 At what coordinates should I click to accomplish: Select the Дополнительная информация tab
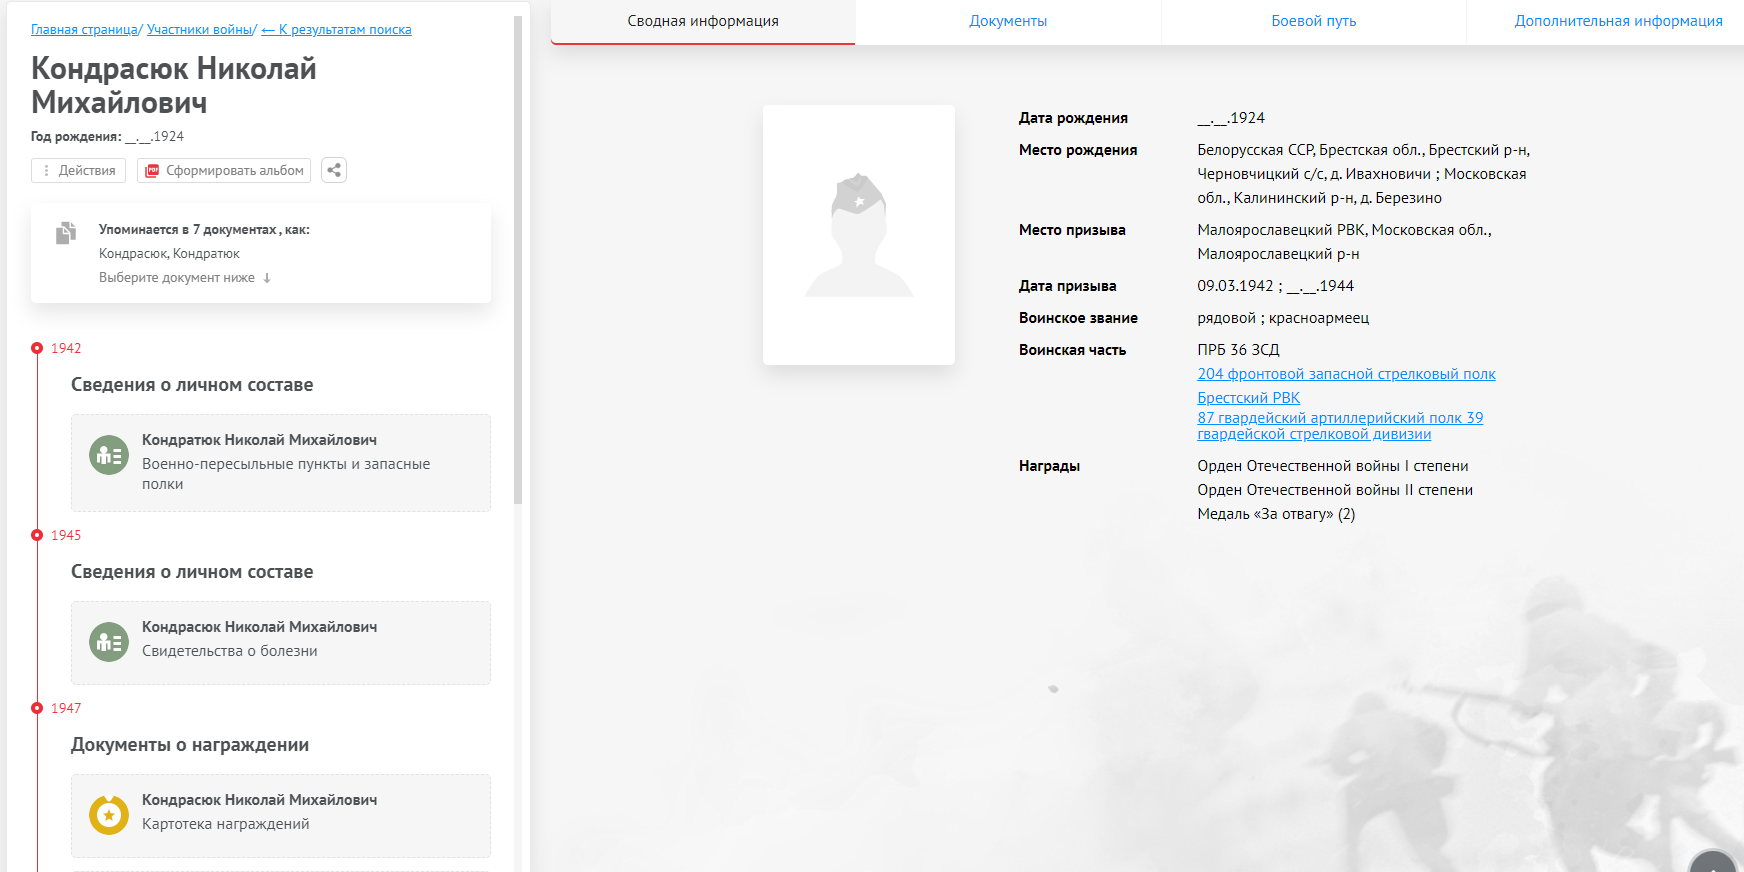[1618, 21]
